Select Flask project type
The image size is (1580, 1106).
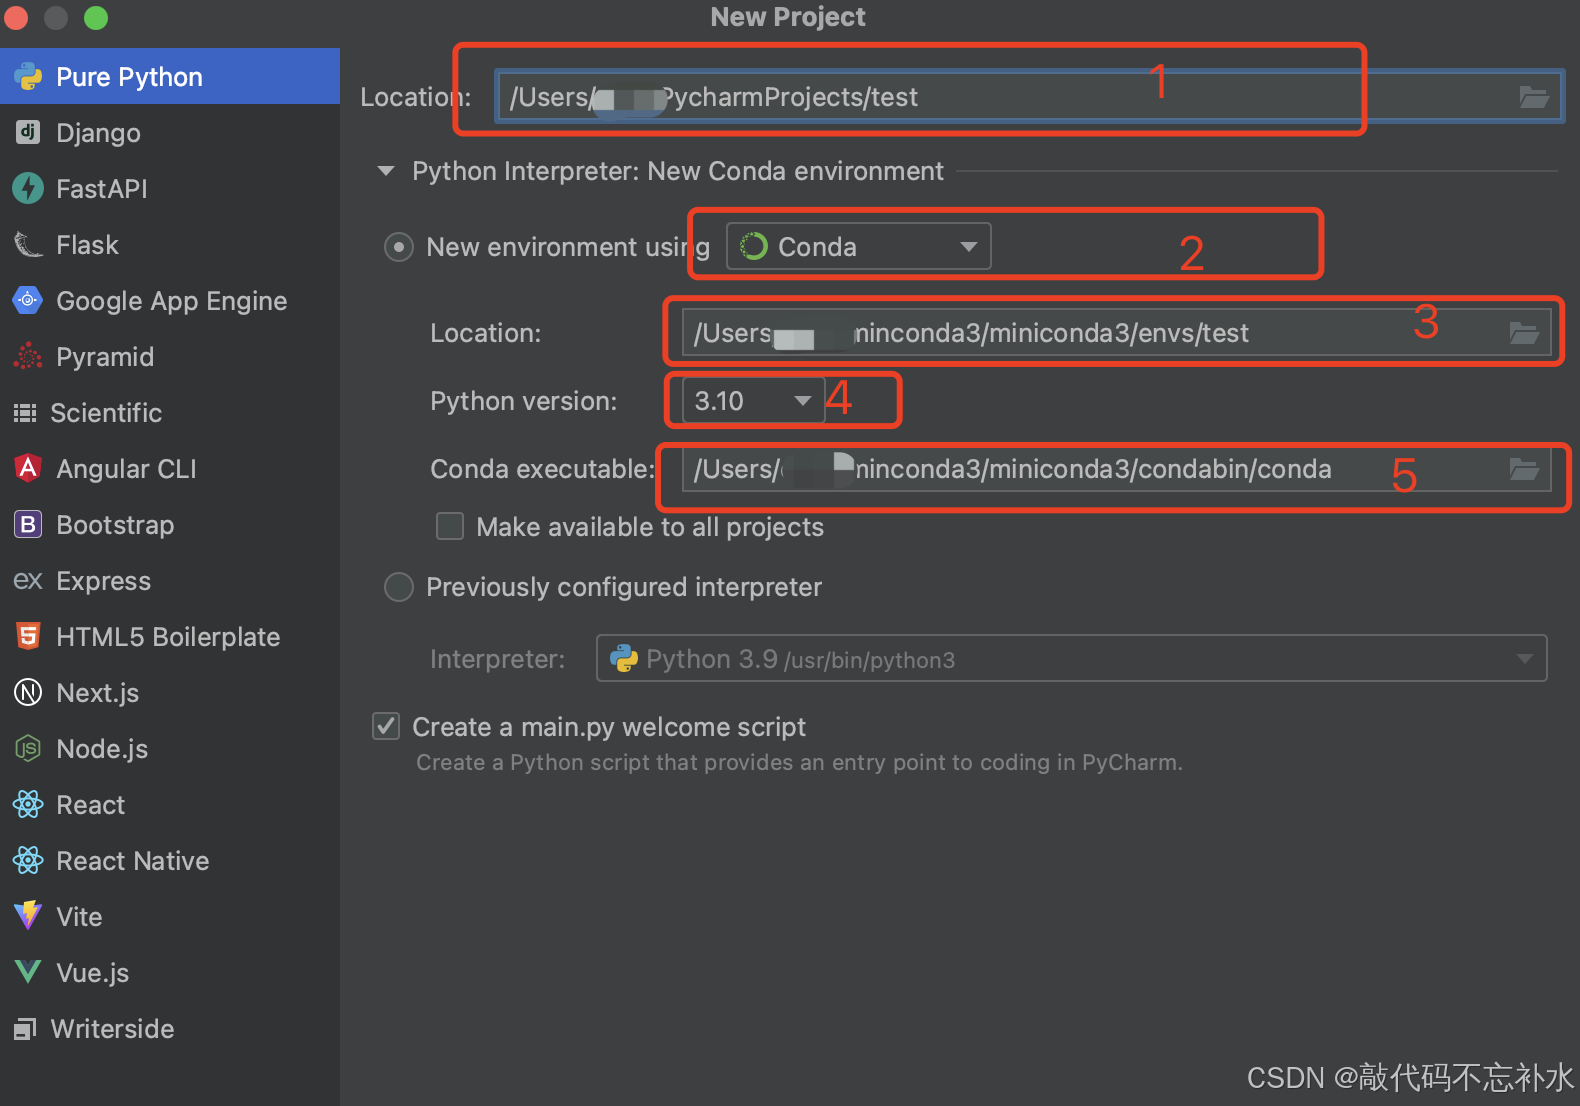pos(170,244)
